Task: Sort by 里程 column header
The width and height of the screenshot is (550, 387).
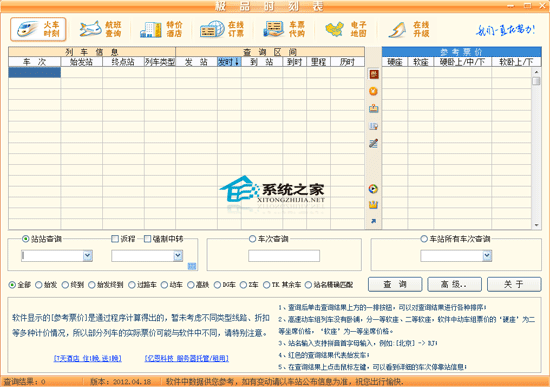Action: pos(318,62)
